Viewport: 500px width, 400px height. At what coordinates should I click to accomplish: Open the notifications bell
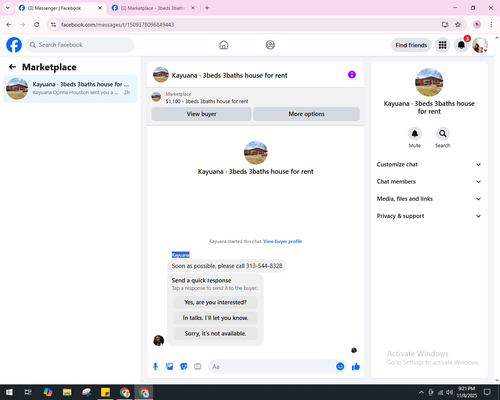461,45
